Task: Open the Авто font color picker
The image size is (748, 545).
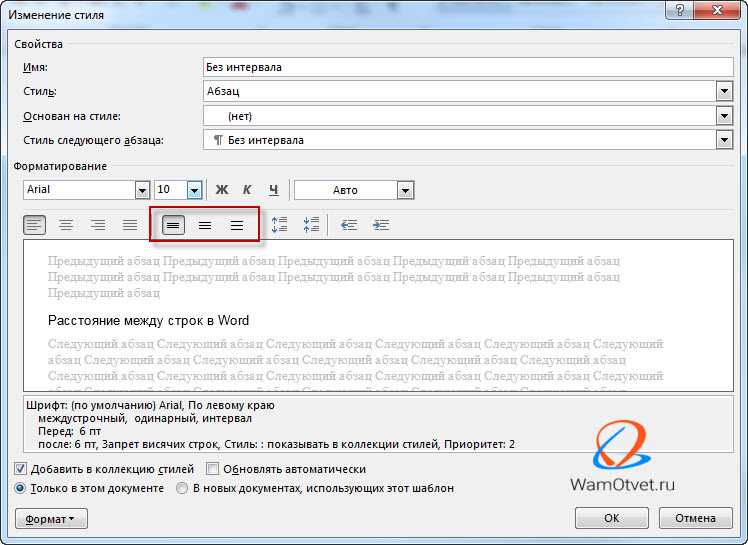Action: [405, 190]
